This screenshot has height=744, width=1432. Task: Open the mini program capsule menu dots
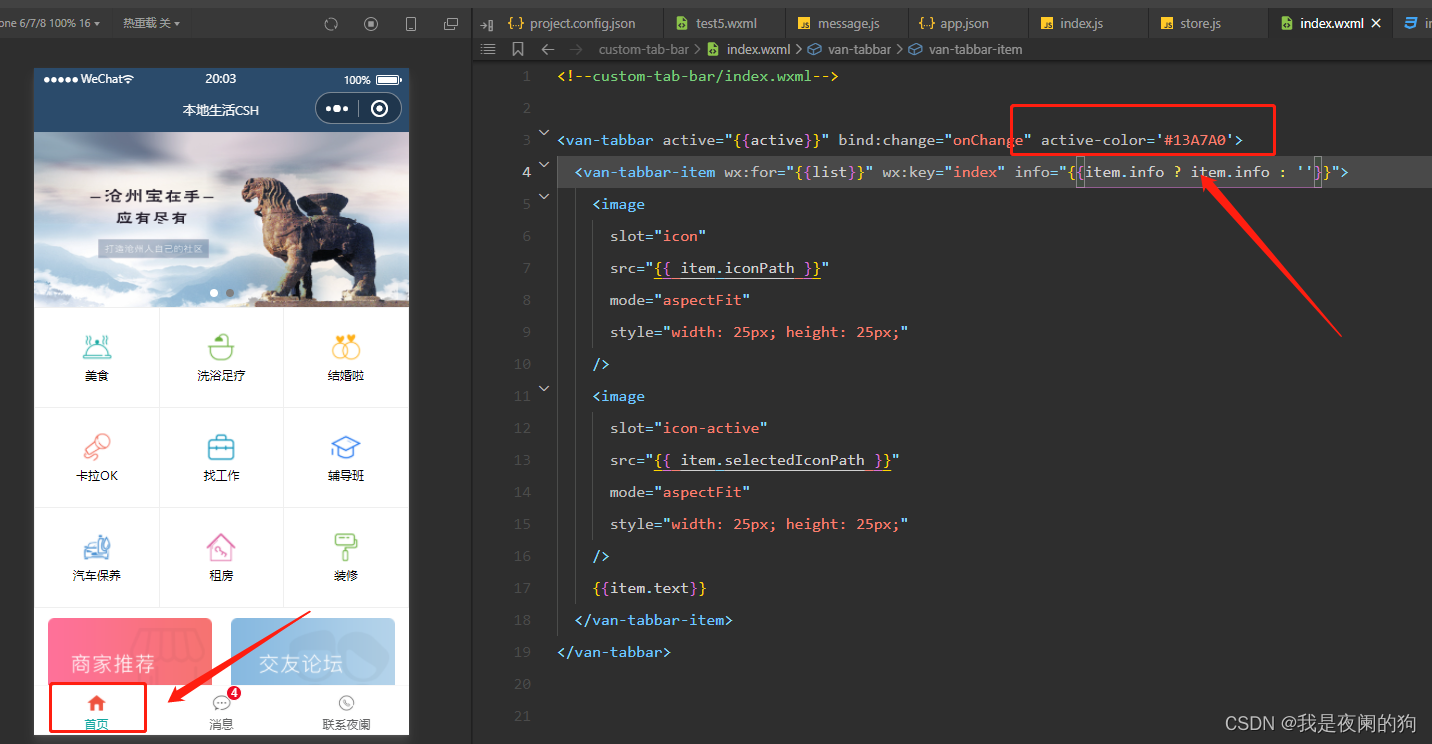tap(338, 109)
